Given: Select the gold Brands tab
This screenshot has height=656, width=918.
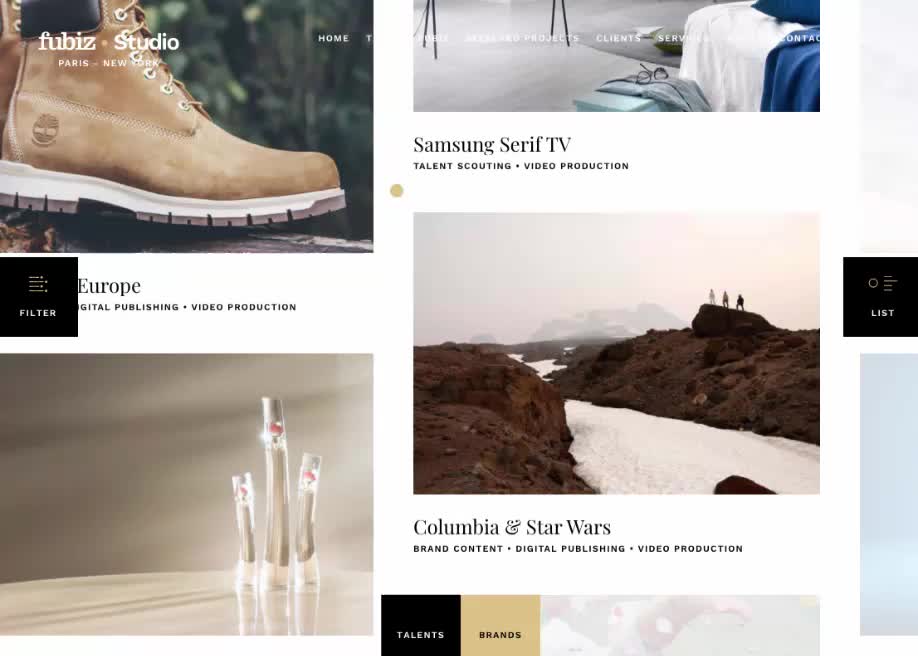Looking at the screenshot, I should (500, 626).
